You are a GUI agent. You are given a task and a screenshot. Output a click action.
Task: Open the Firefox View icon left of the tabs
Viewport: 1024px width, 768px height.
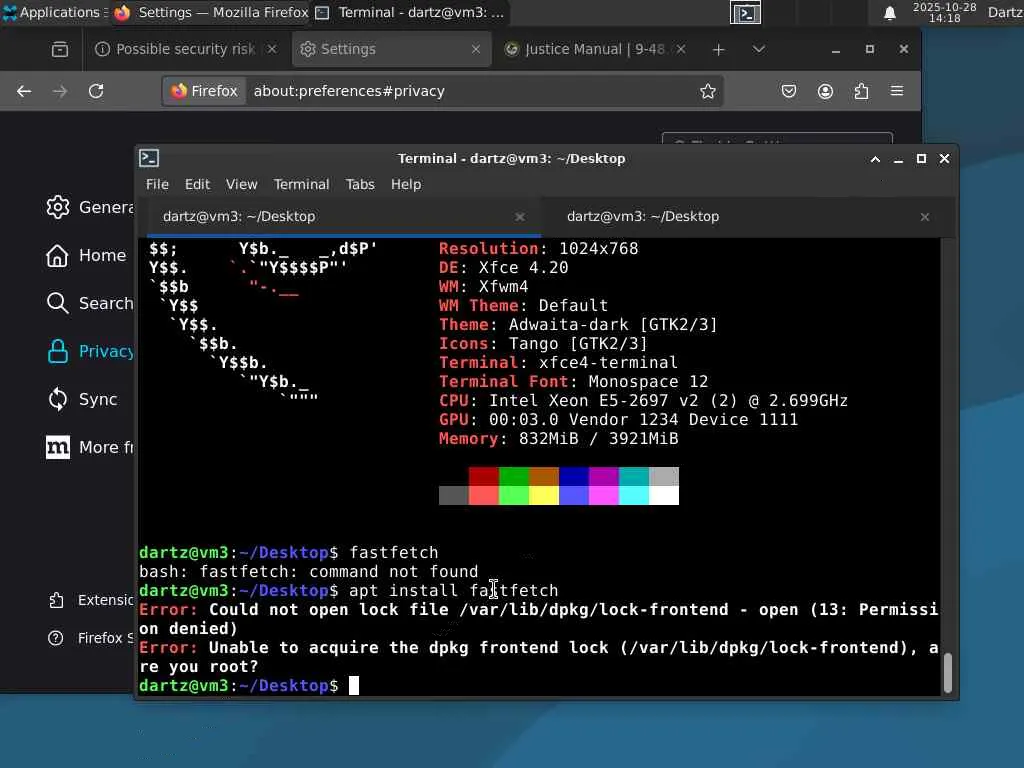[x=59, y=49]
